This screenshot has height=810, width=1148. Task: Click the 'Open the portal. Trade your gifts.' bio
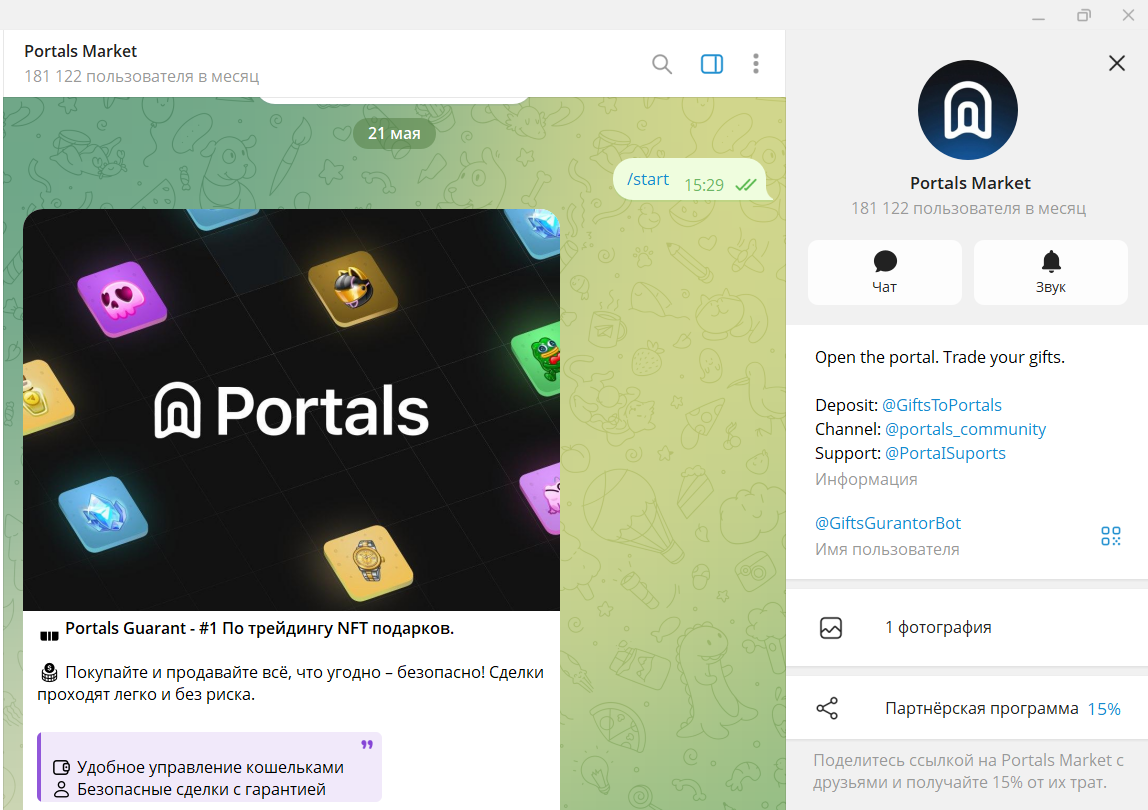939,357
